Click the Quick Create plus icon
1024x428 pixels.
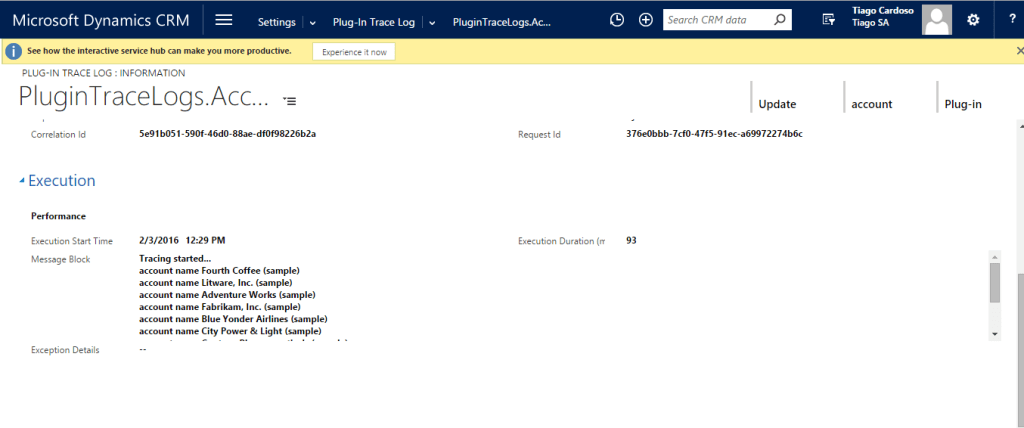point(646,20)
